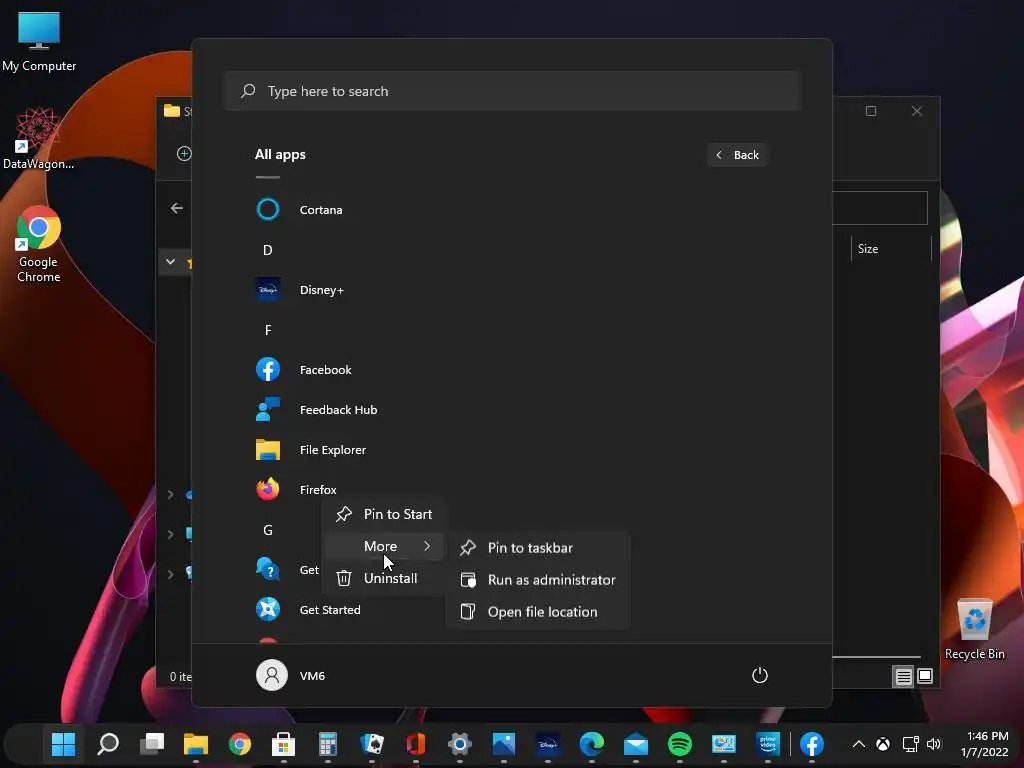Open Spotify from the taskbar
This screenshot has height=768, width=1024.
point(680,744)
